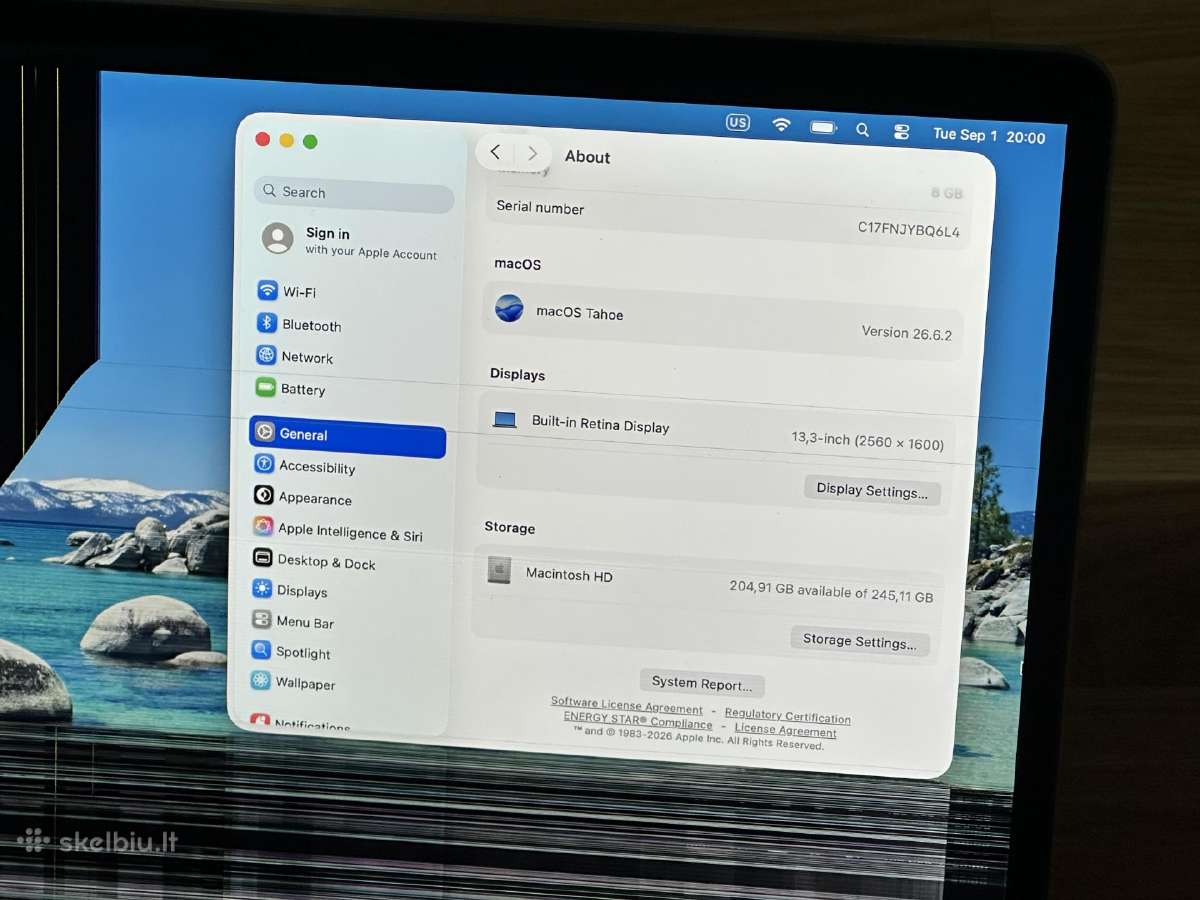Switch US input source in menu bar
The height and width of the screenshot is (900, 1200).
[738, 122]
